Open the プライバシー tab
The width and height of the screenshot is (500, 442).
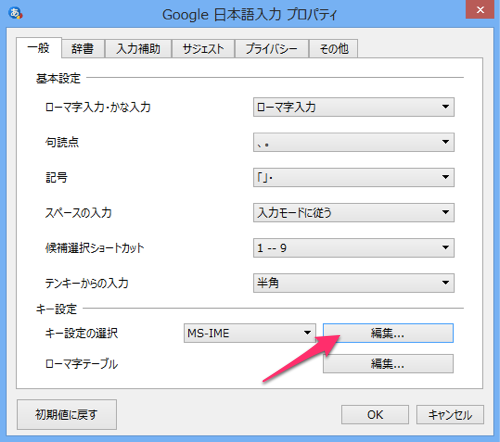point(272,49)
